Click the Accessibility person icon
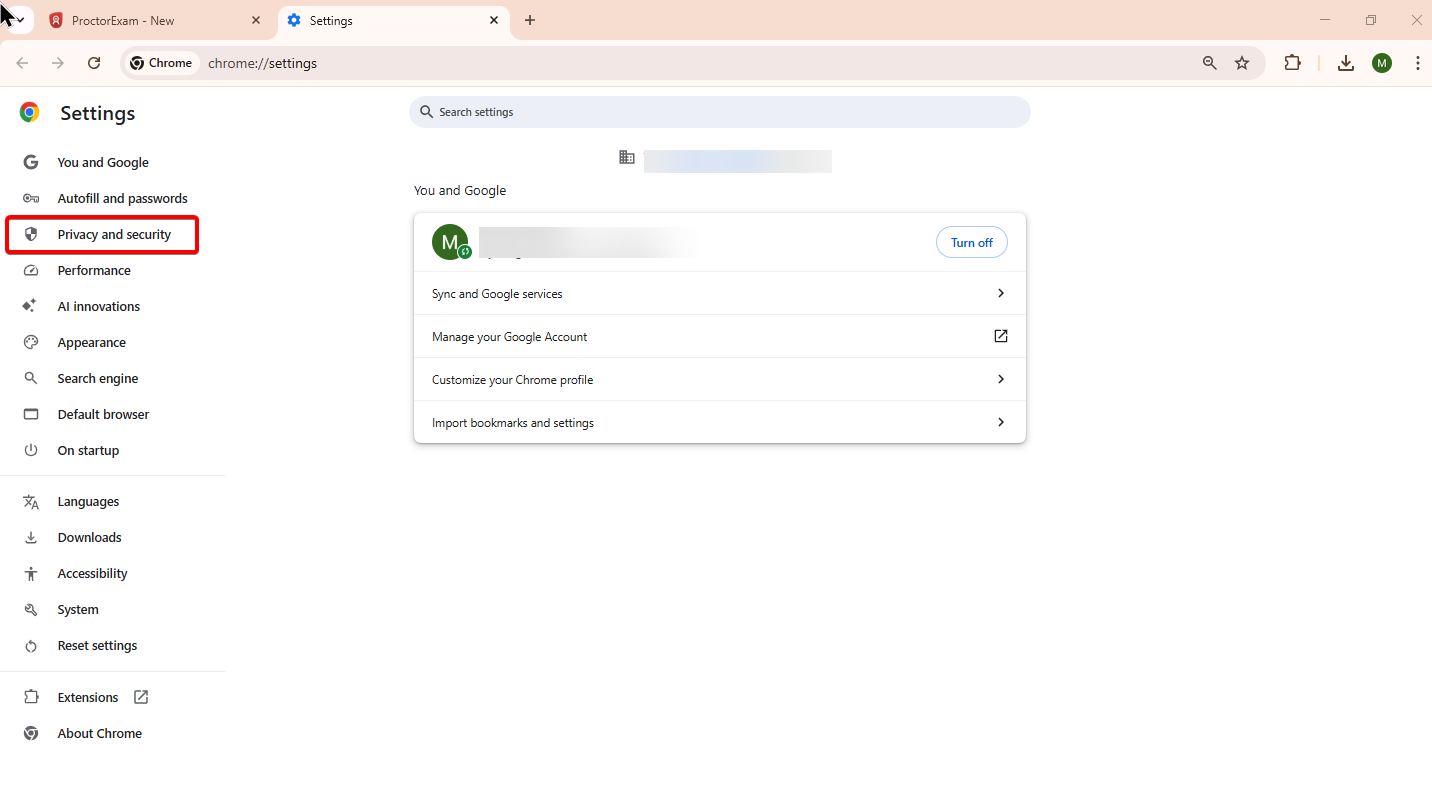Screen dimensions: 1432x812 (31, 573)
